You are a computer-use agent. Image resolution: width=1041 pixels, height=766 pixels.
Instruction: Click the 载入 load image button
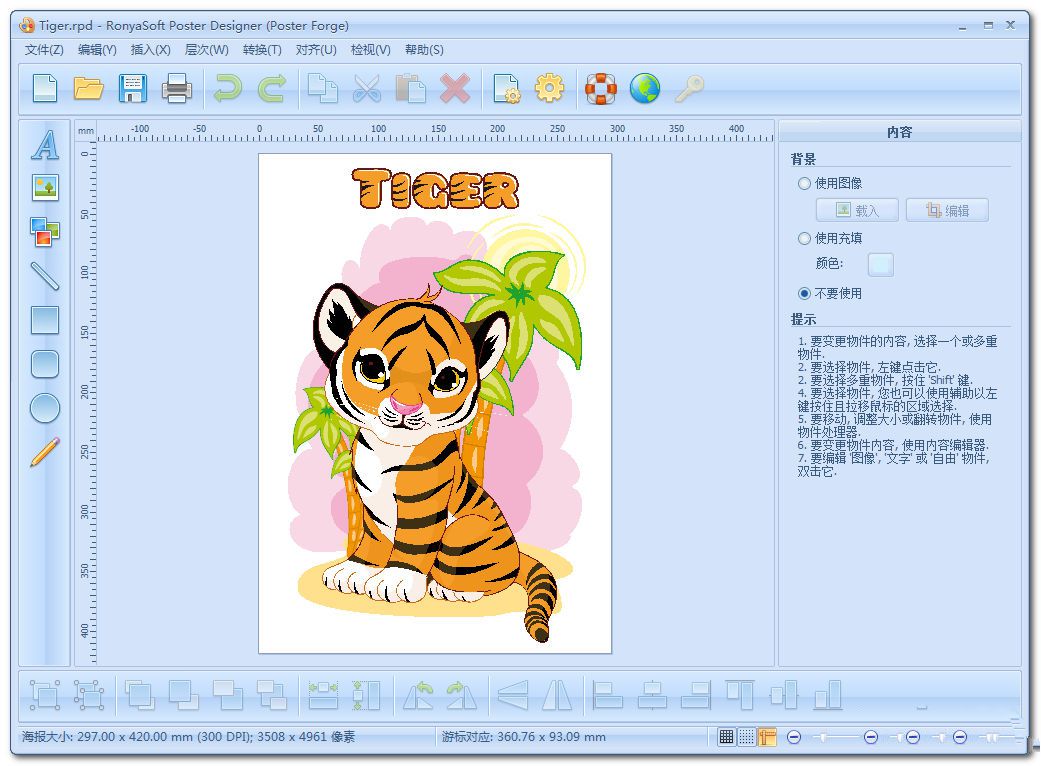[x=857, y=210]
